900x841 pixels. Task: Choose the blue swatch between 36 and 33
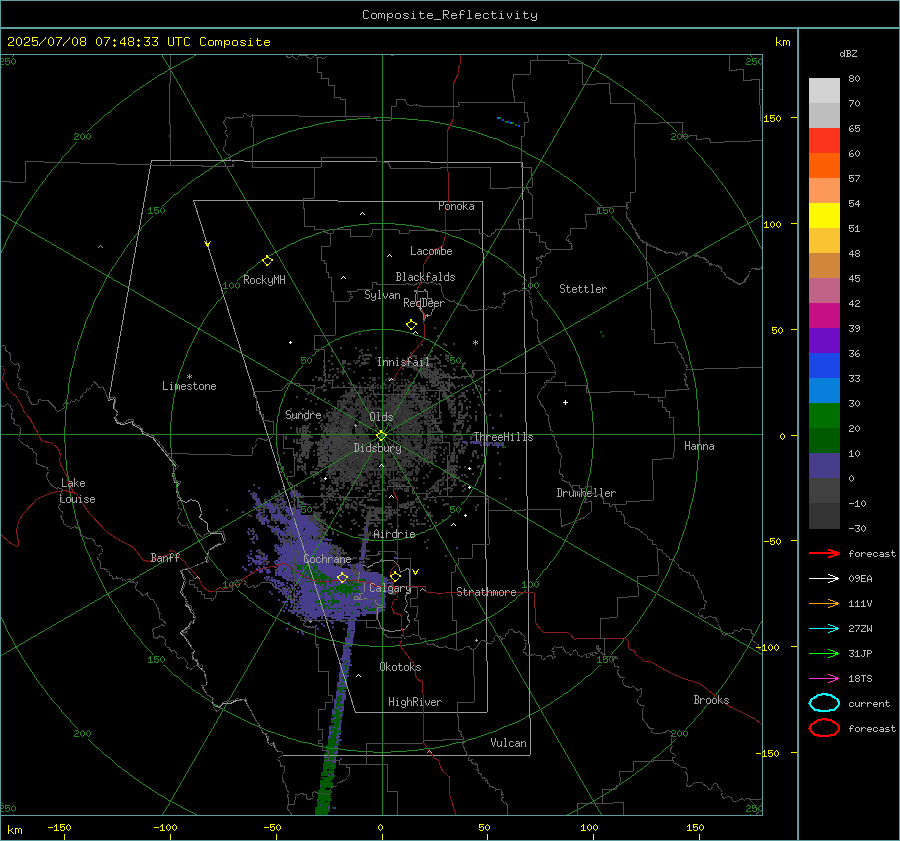[x=824, y=366]
